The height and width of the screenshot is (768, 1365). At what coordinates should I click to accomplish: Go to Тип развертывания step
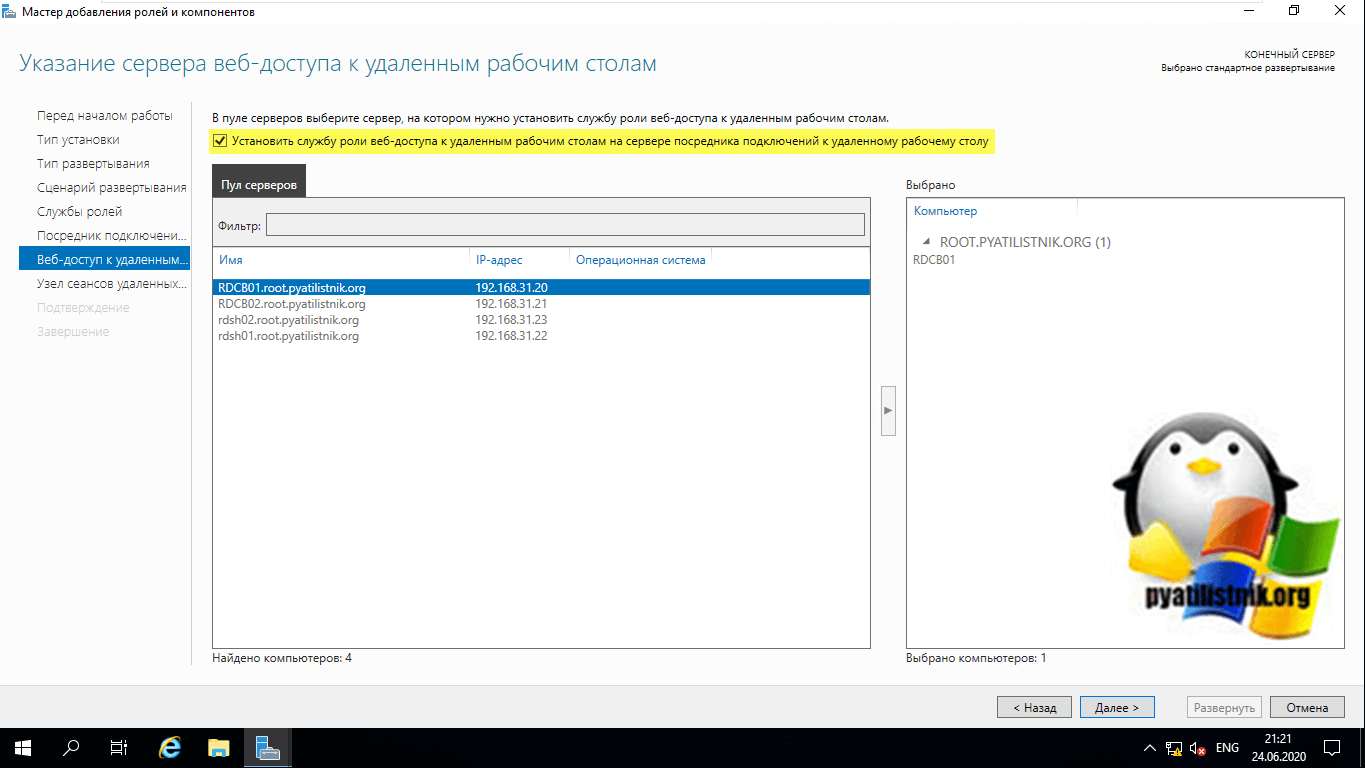click(93, 164)
